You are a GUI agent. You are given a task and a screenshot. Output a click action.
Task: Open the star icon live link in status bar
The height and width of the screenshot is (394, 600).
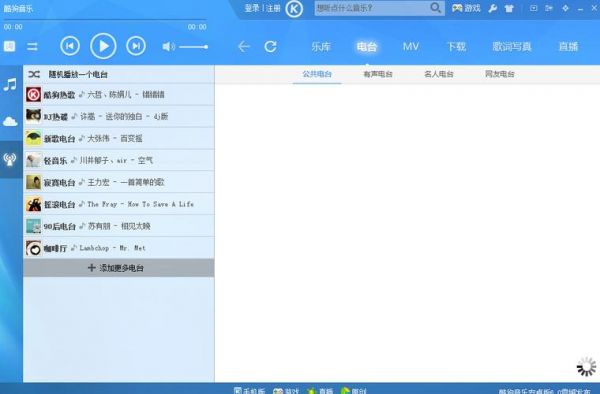pyautogui.click(x=320, y=391)
